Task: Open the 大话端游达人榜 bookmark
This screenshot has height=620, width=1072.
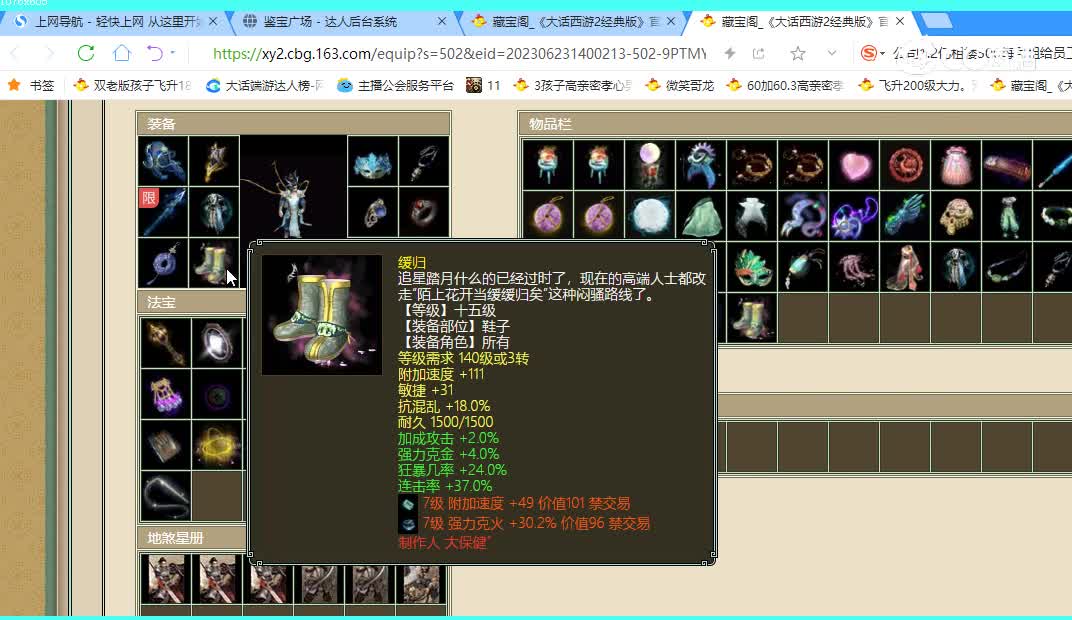Action: pos(264,85)
